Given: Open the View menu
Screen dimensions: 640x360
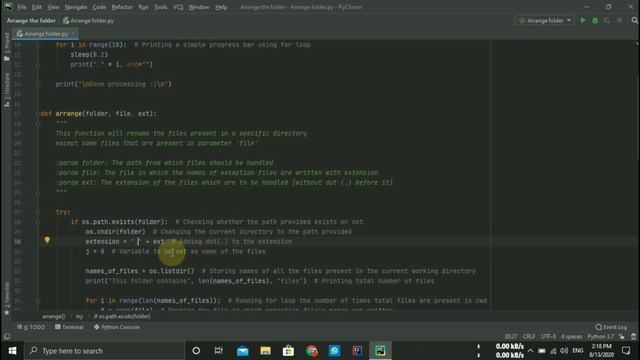Looking at the screenshot, I should 53,7.
